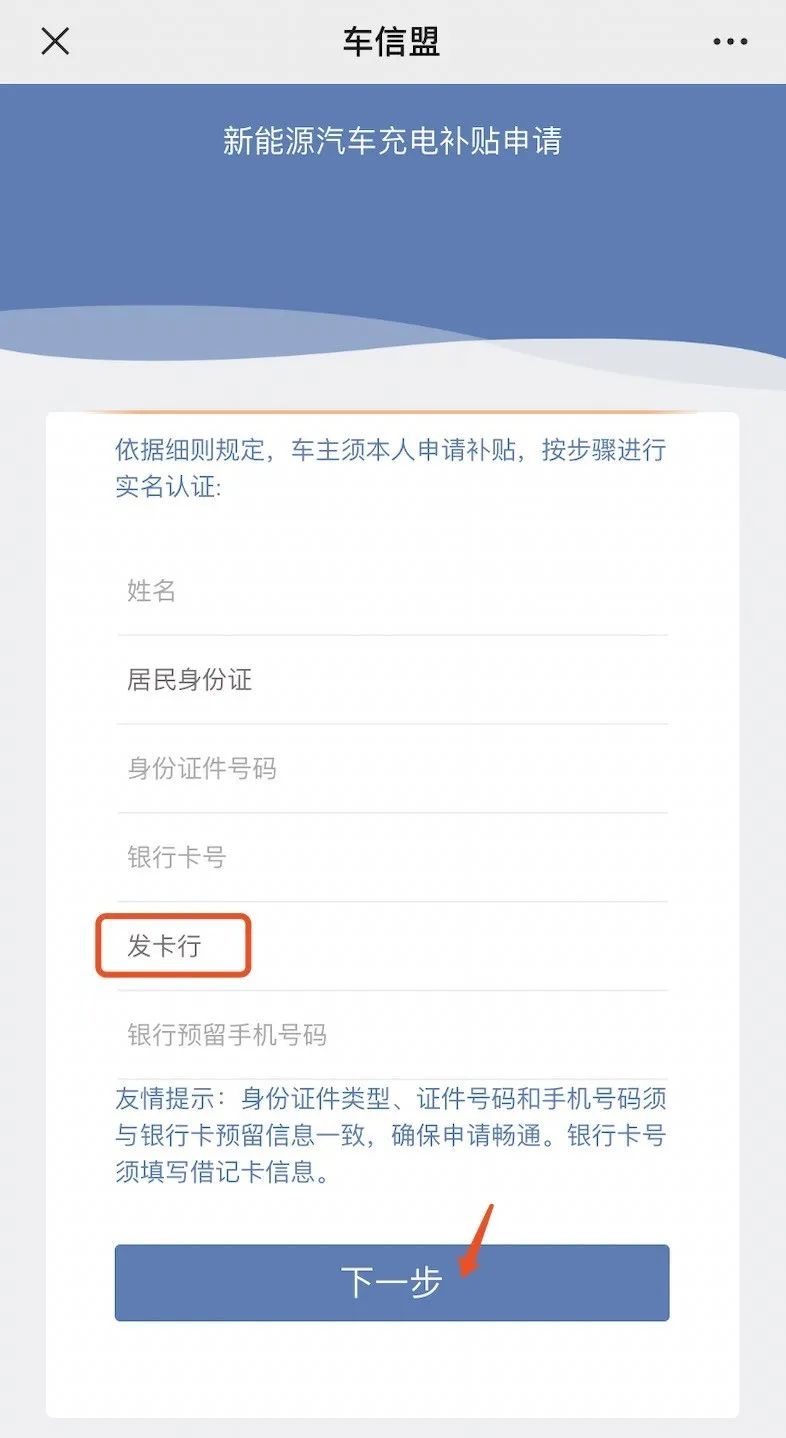Enter the 身份证件号码 field

point(392,769)
